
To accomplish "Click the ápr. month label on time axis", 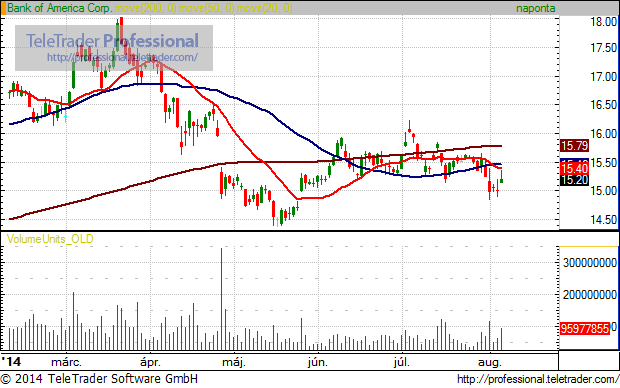I will pos(151,362).
